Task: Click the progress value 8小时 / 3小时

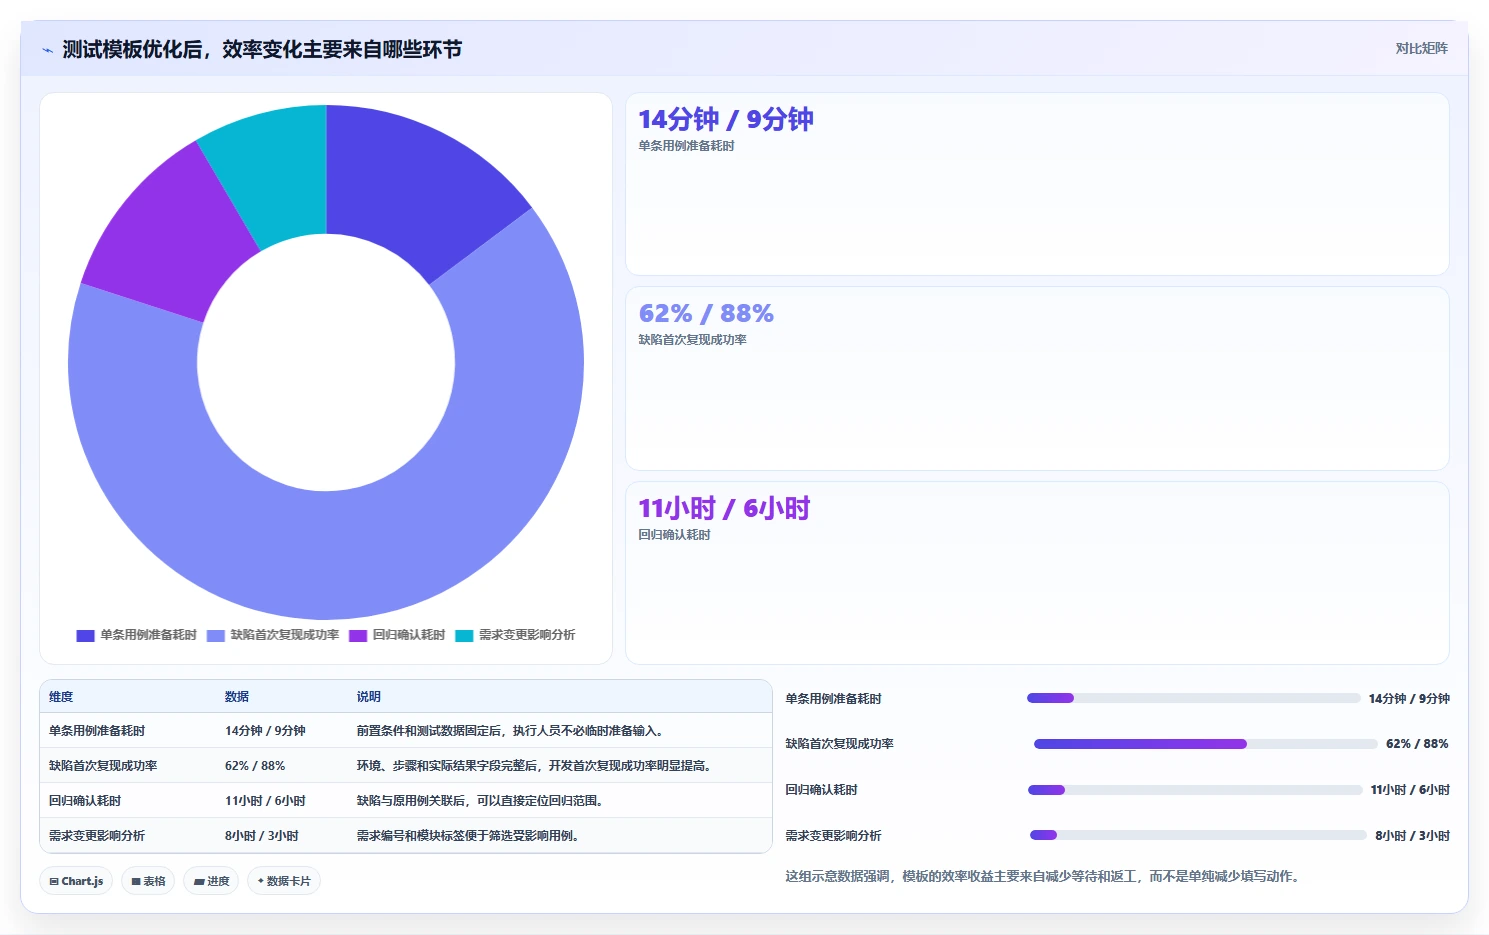Action: pyautogui.click(x=1412, y=836)
